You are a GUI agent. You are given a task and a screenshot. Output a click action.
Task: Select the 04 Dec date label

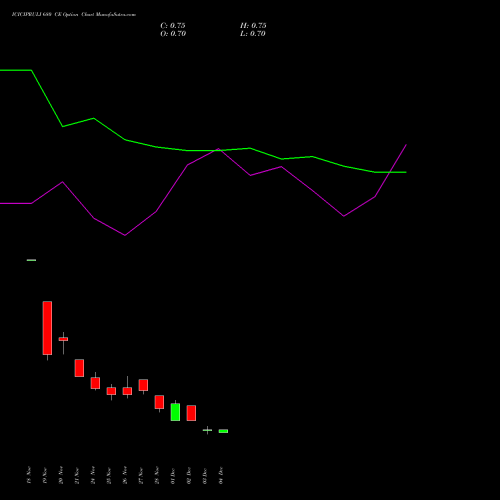221,475
